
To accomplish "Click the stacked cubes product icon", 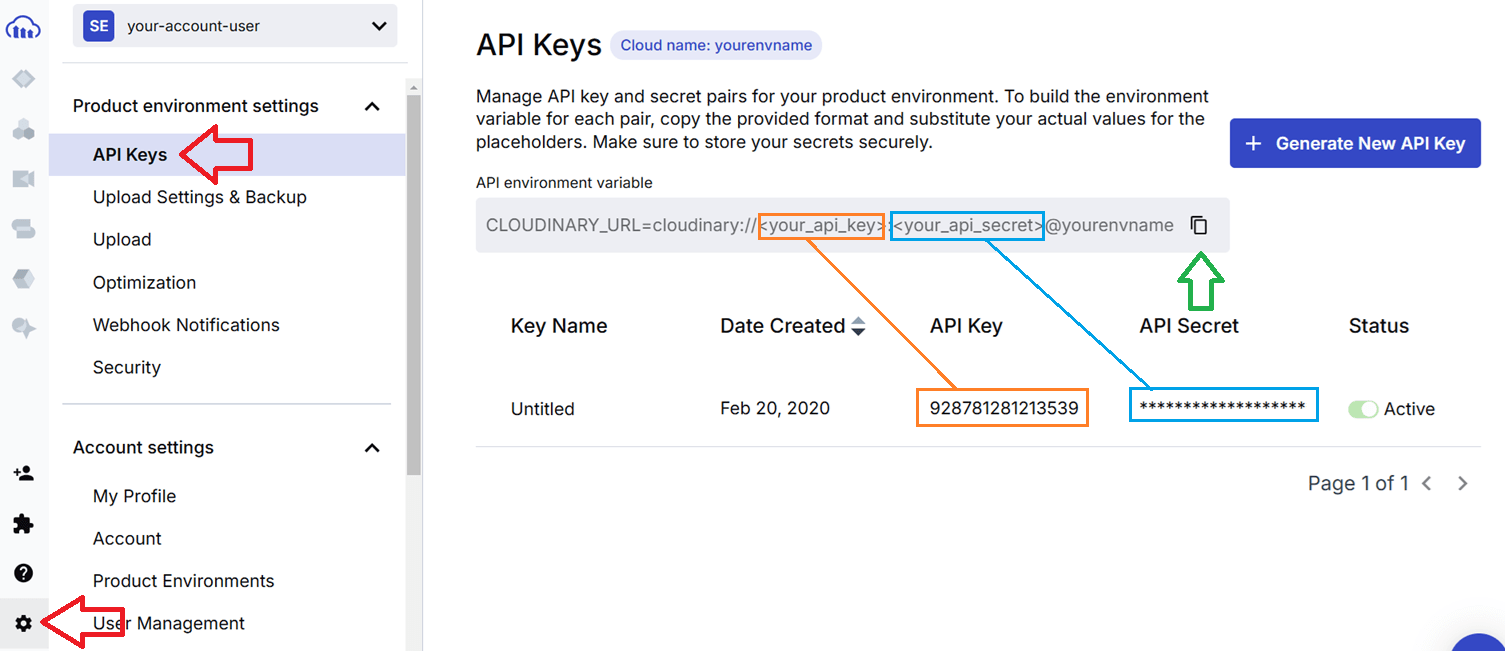I will click(23, 129).
